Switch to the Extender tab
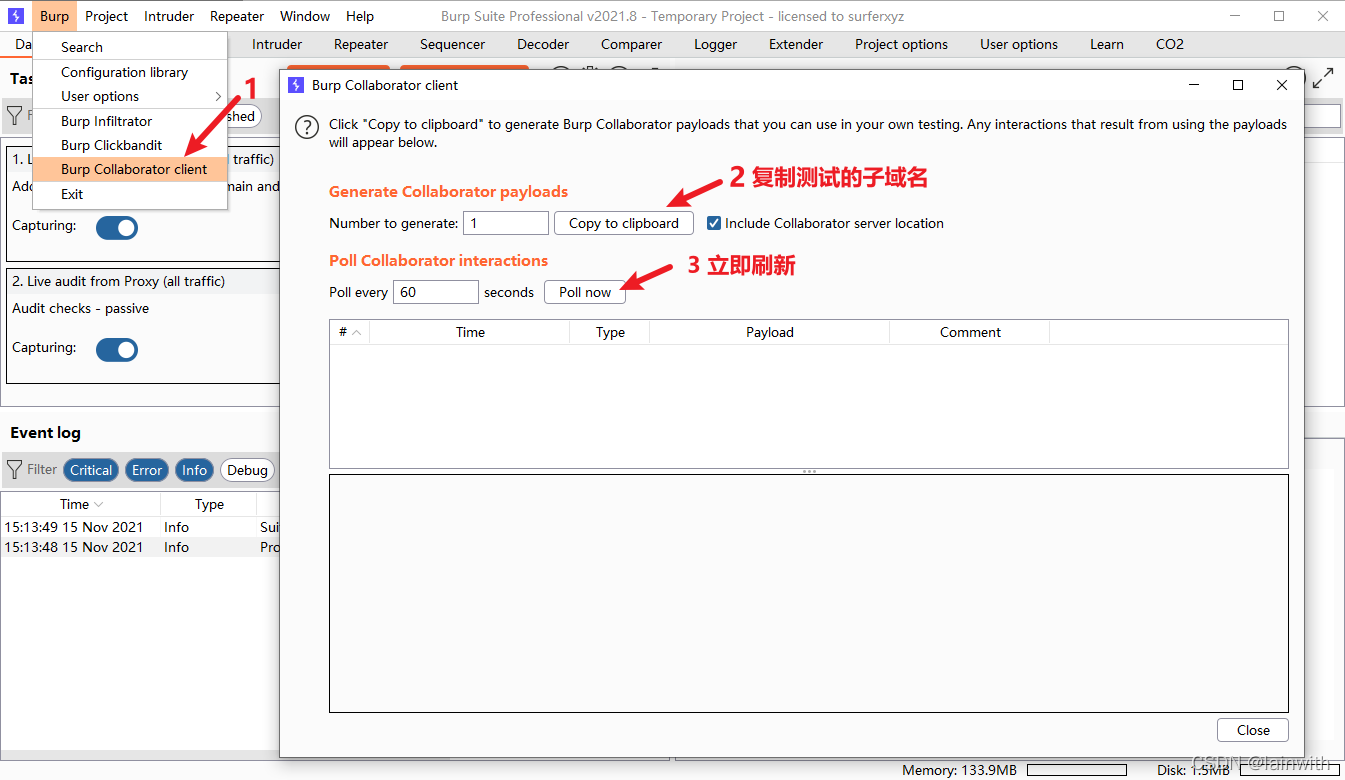The height and width of the screenshot is (780, 1345). click(x=796, y=44)
